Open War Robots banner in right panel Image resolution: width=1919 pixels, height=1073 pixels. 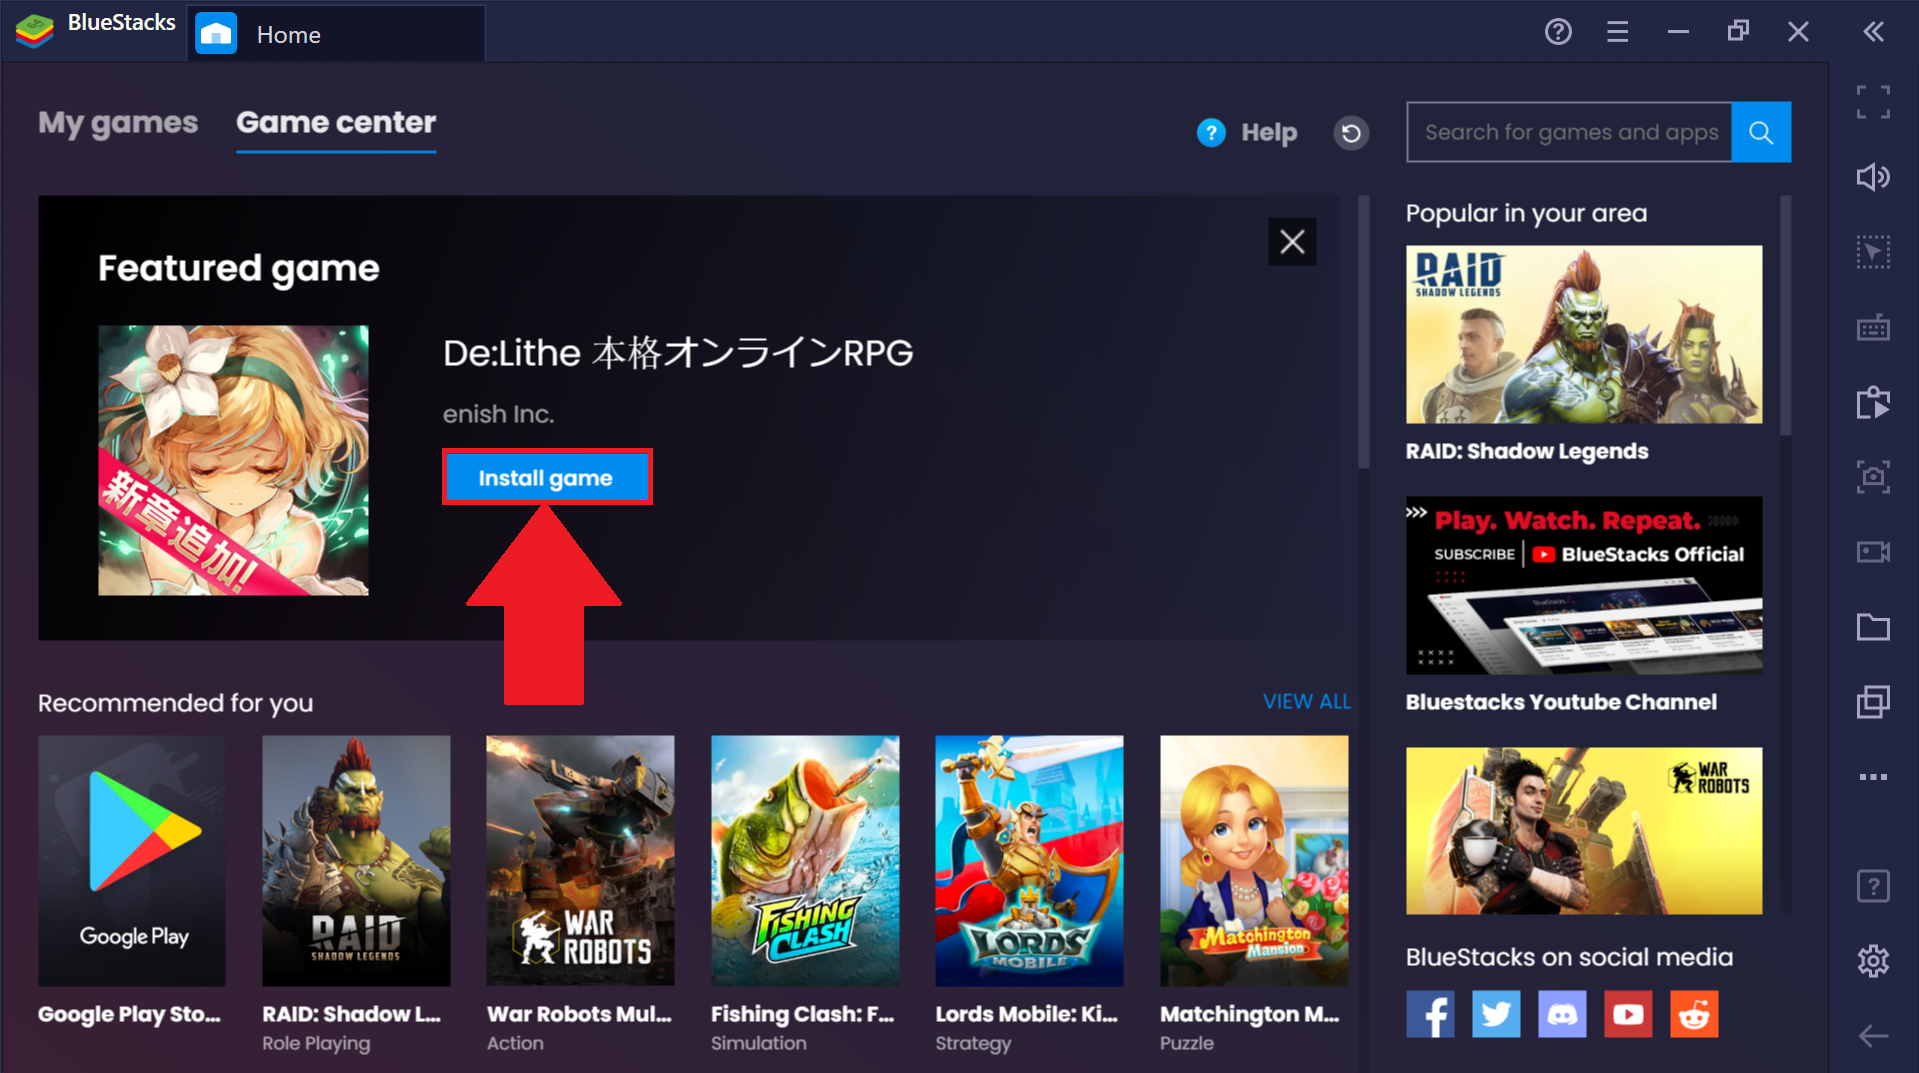tap(1584, 830)
